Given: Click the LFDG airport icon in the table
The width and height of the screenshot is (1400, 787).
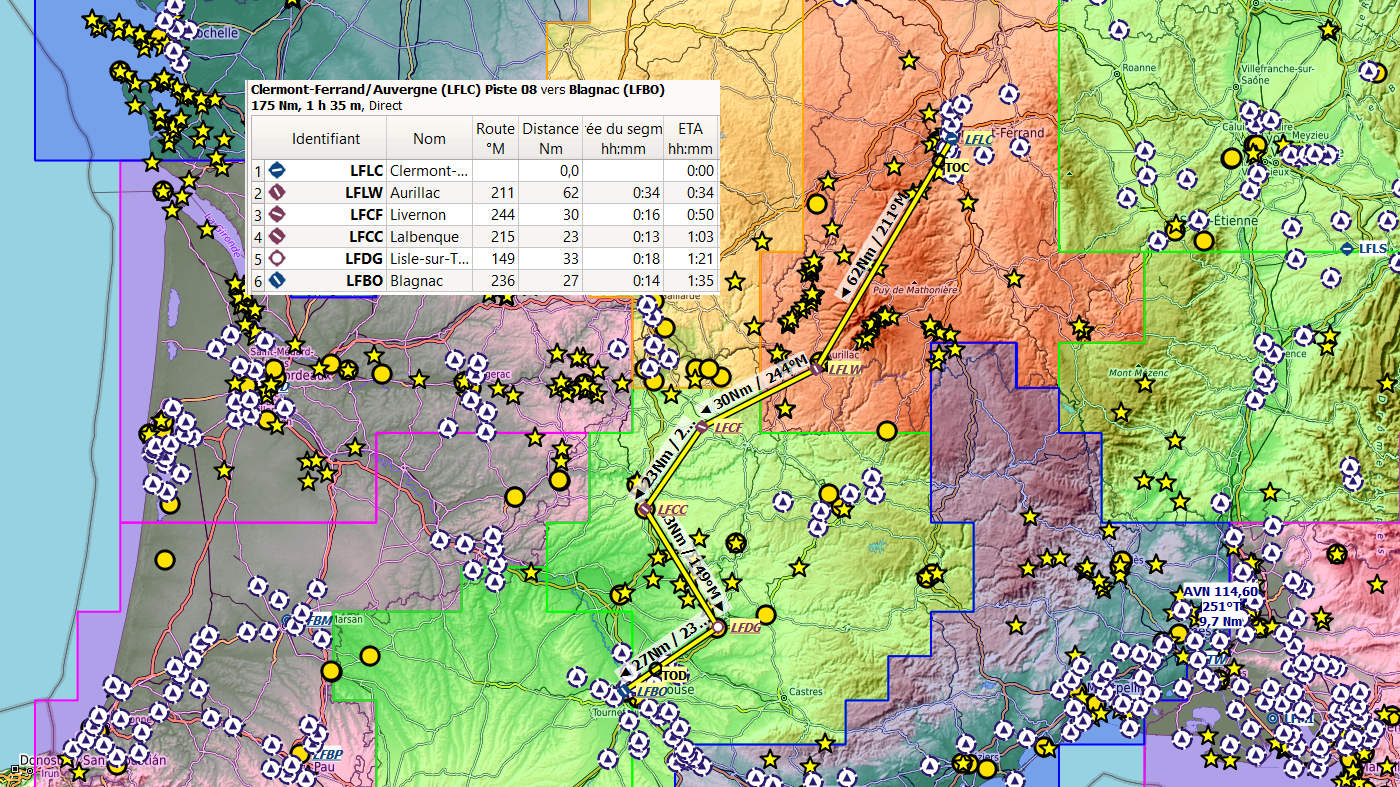Looking at the screenshot, I should pos(278,258).
